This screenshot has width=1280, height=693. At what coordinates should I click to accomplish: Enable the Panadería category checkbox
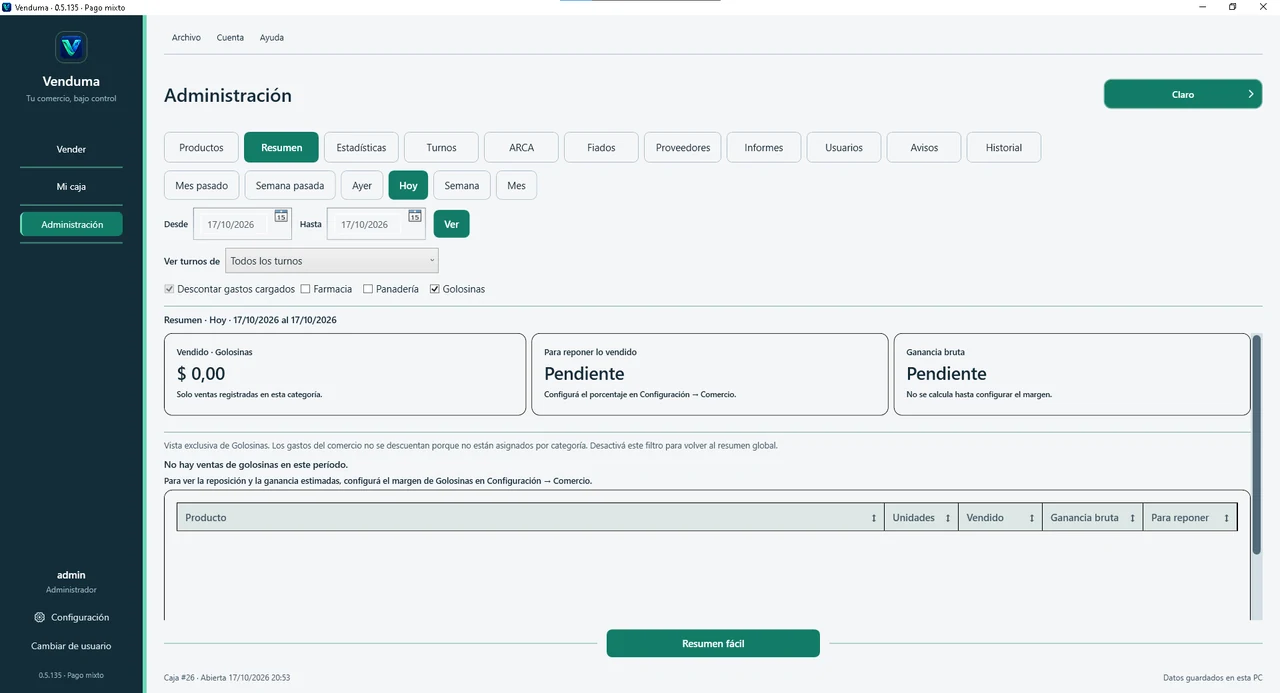368,289
